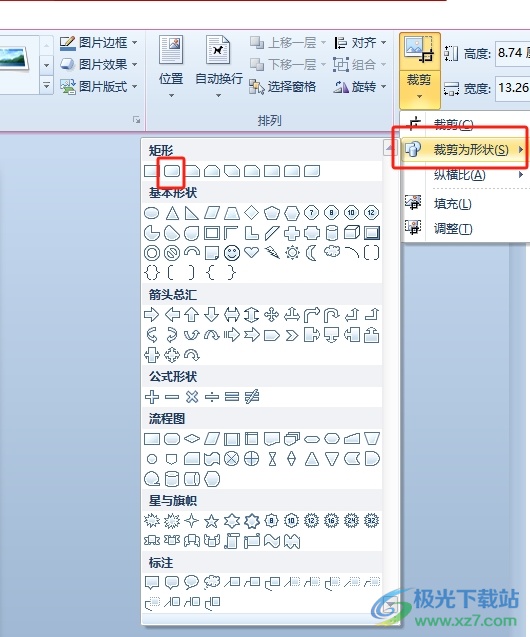Pick the 5-point star shape
This screenshot has width=530, height=637.
pos(212,520)
